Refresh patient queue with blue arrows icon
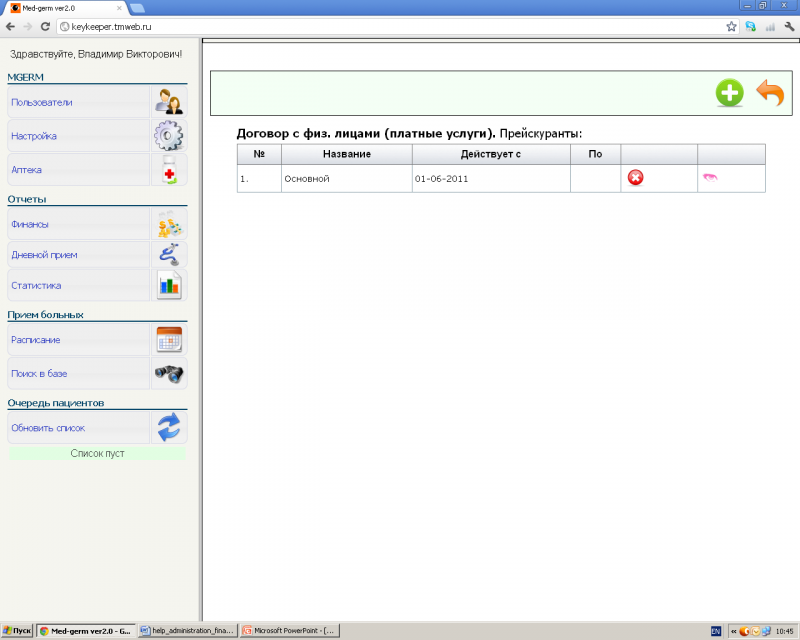This screenshot has height=640, width=800. pyautogui.click(x=168, y=428)
